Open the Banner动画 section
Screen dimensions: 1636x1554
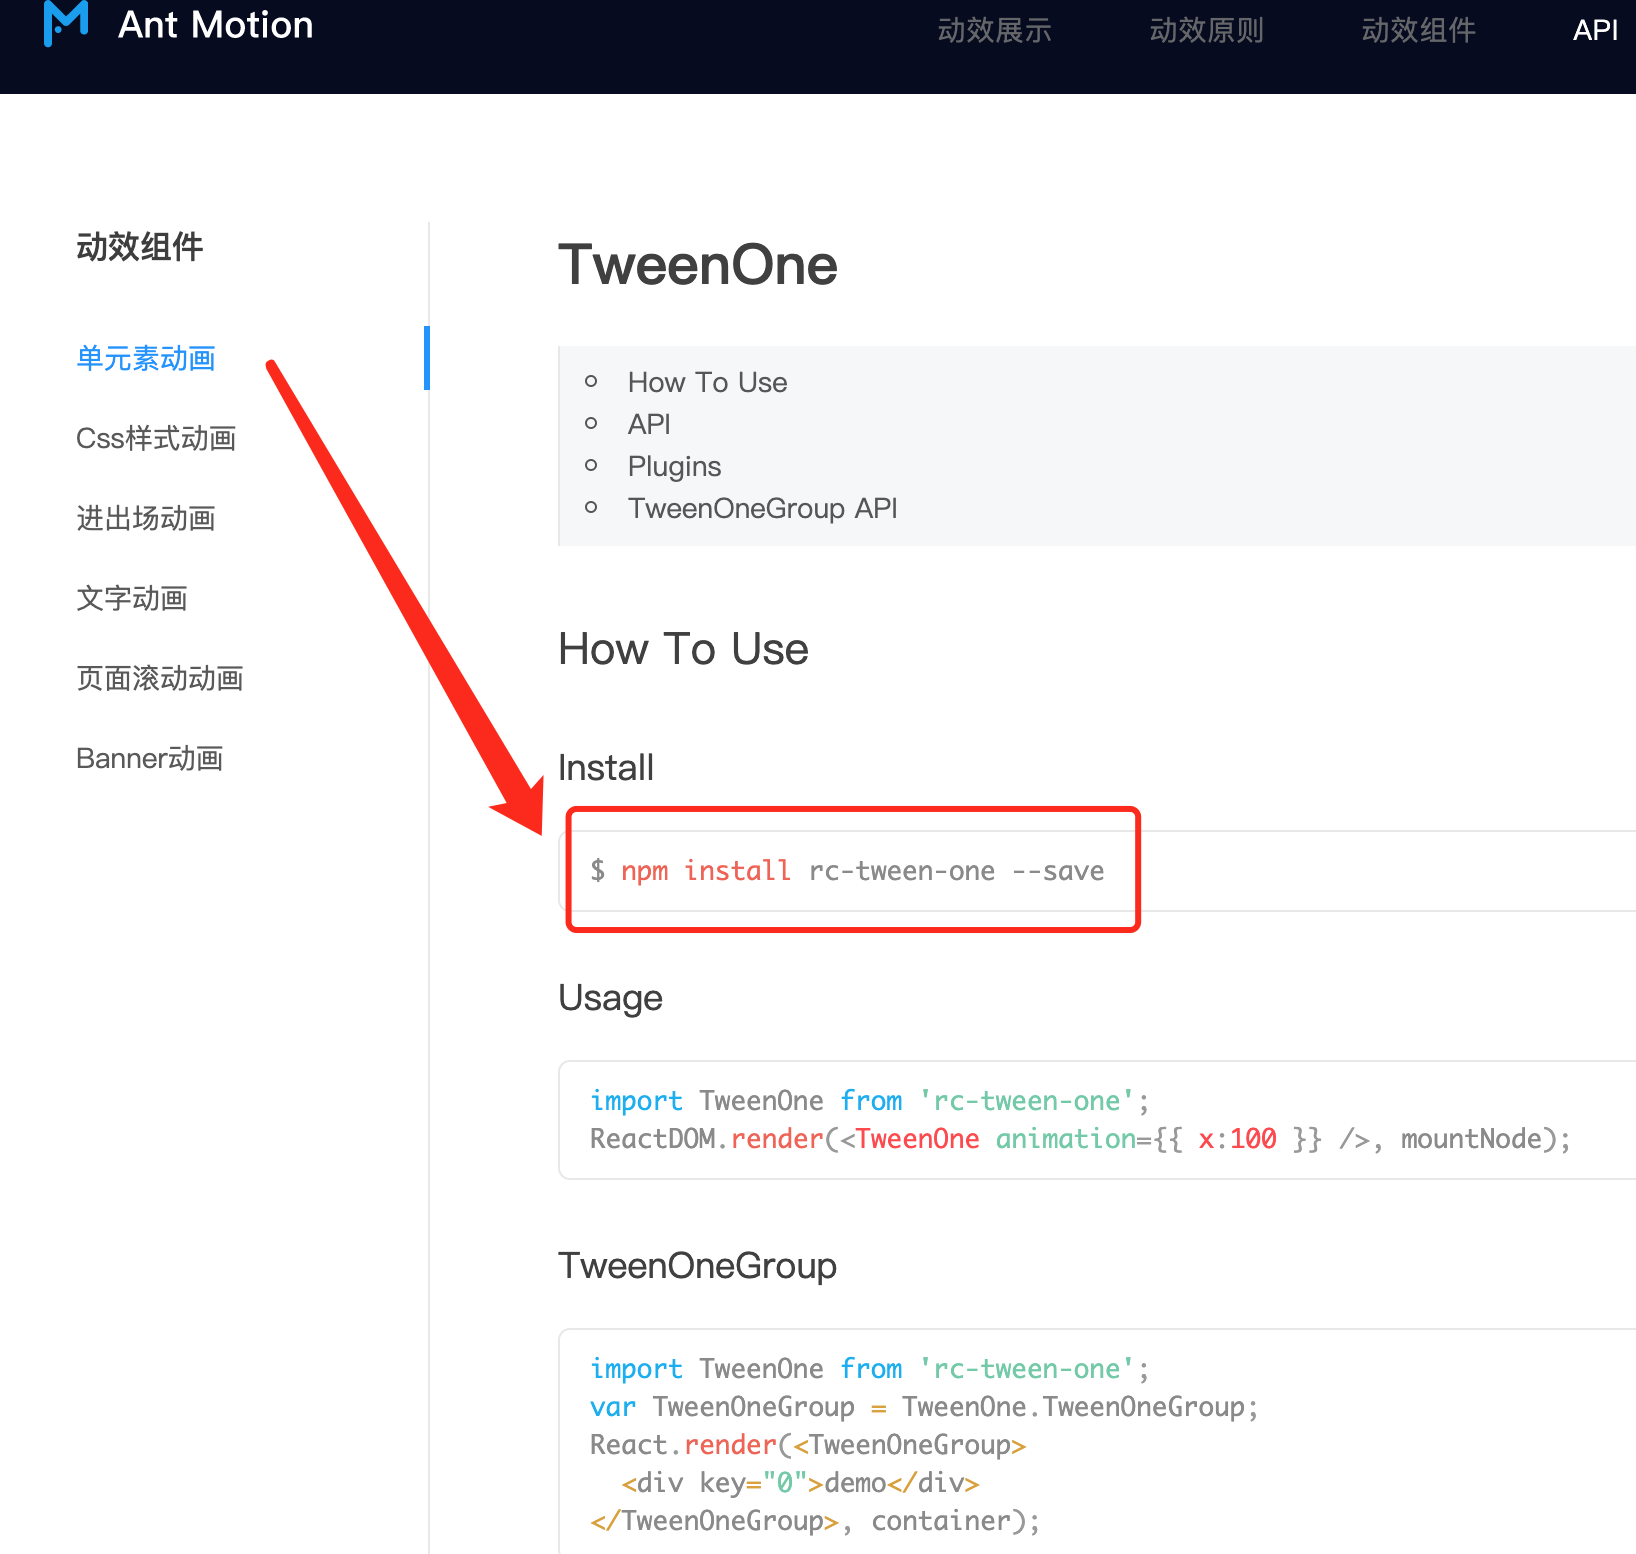tap(150, 758)
